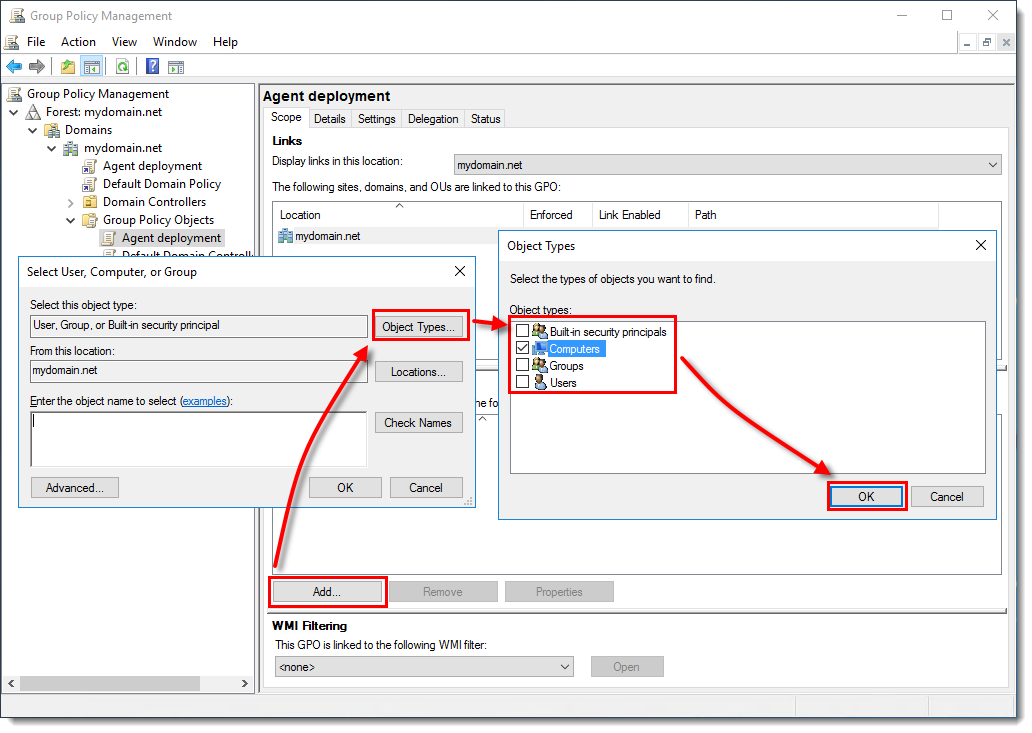
Task: Collapse the Group Policy Objects node
Action: 71,220
